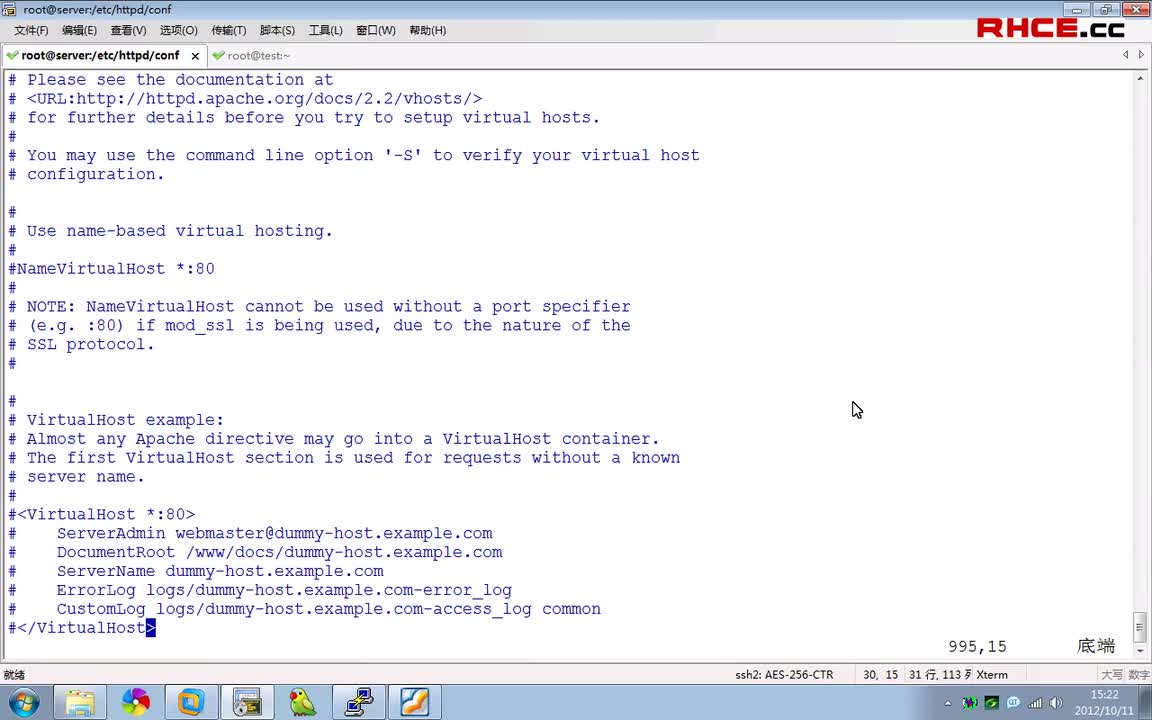The height and width of the screenshot is (720, 1152).
Task: Click the '# SSL protocol.' comment line
Action: [x=81, y=345]
